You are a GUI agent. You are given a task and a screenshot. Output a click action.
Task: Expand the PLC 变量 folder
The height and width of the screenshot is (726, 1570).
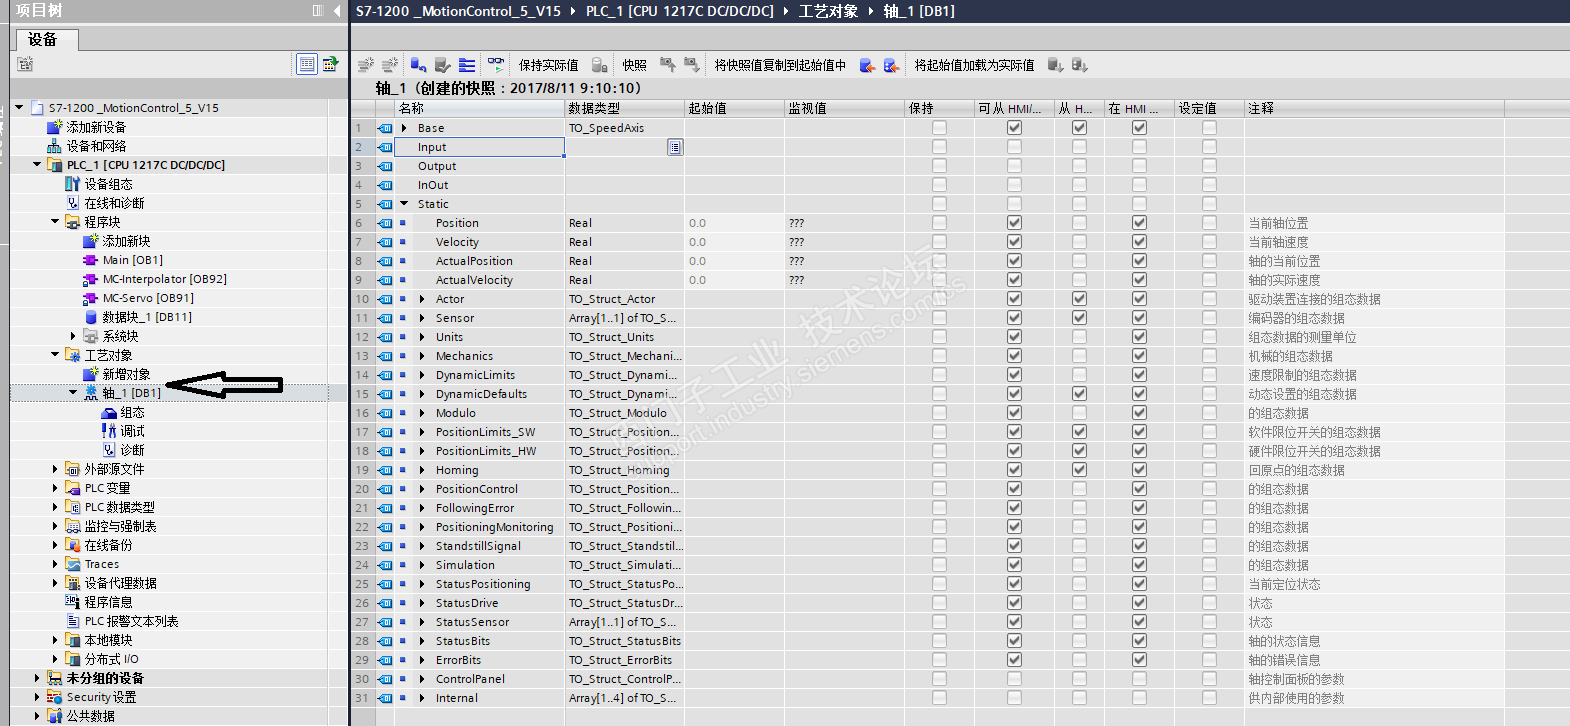55,488
